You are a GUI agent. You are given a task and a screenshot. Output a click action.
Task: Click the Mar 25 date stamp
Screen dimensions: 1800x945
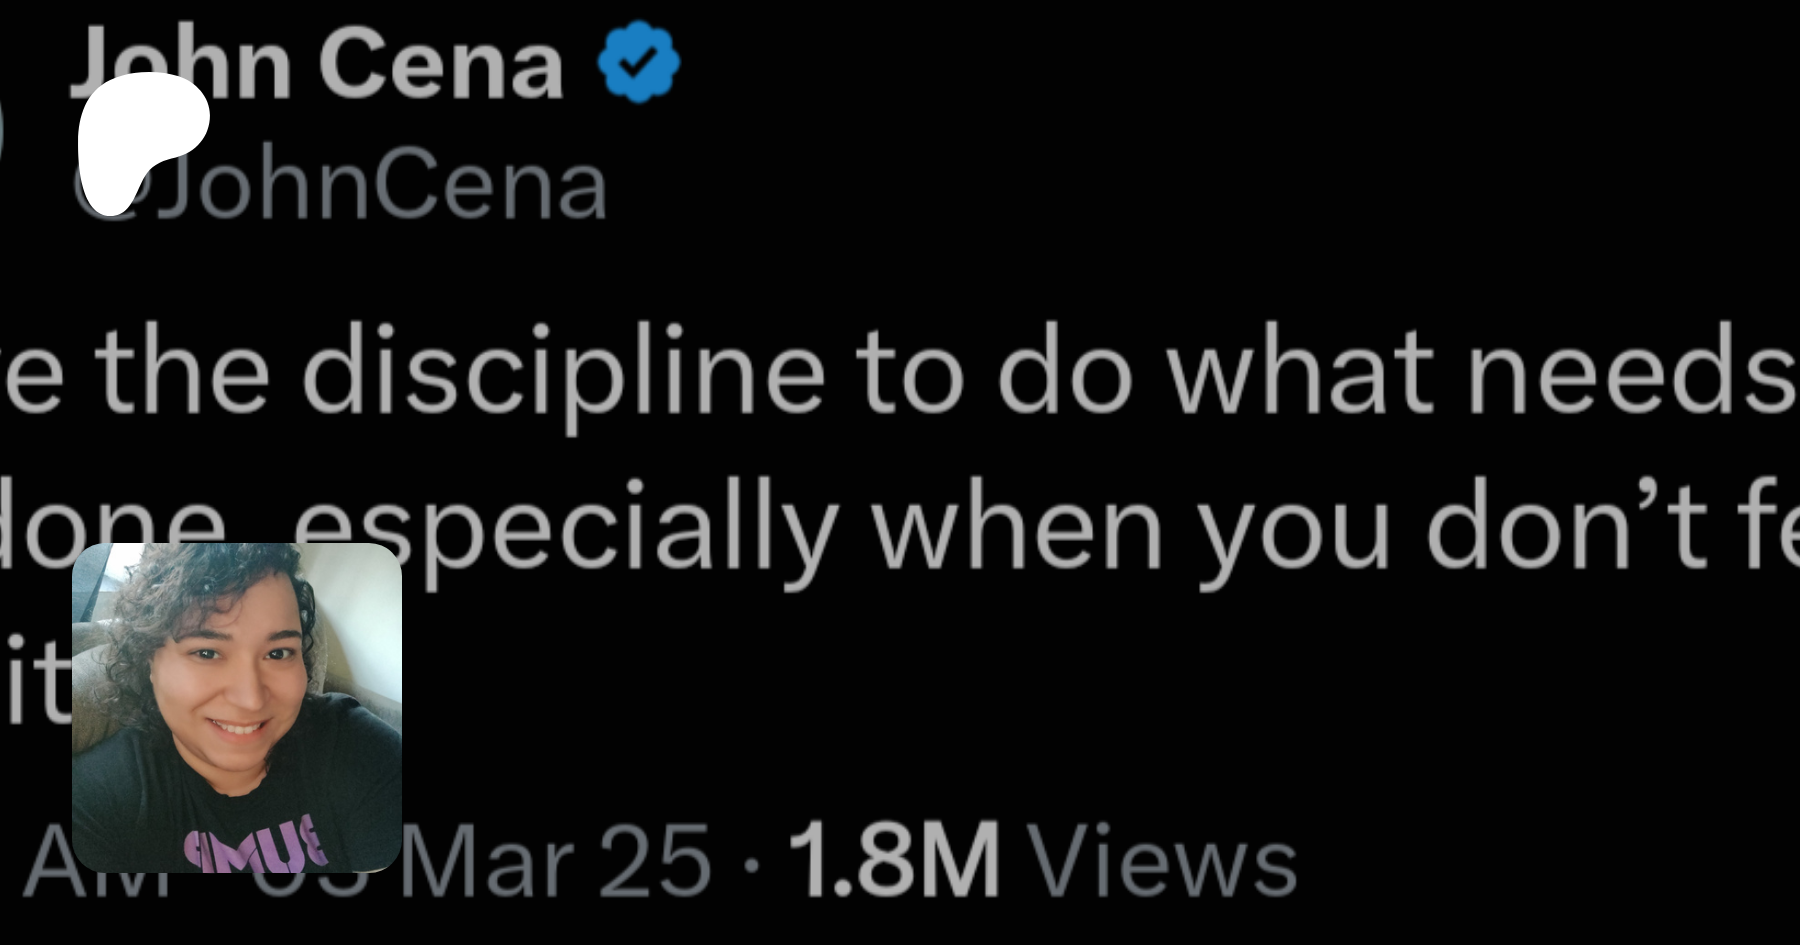pyautogui.click(x=555, y=860)
